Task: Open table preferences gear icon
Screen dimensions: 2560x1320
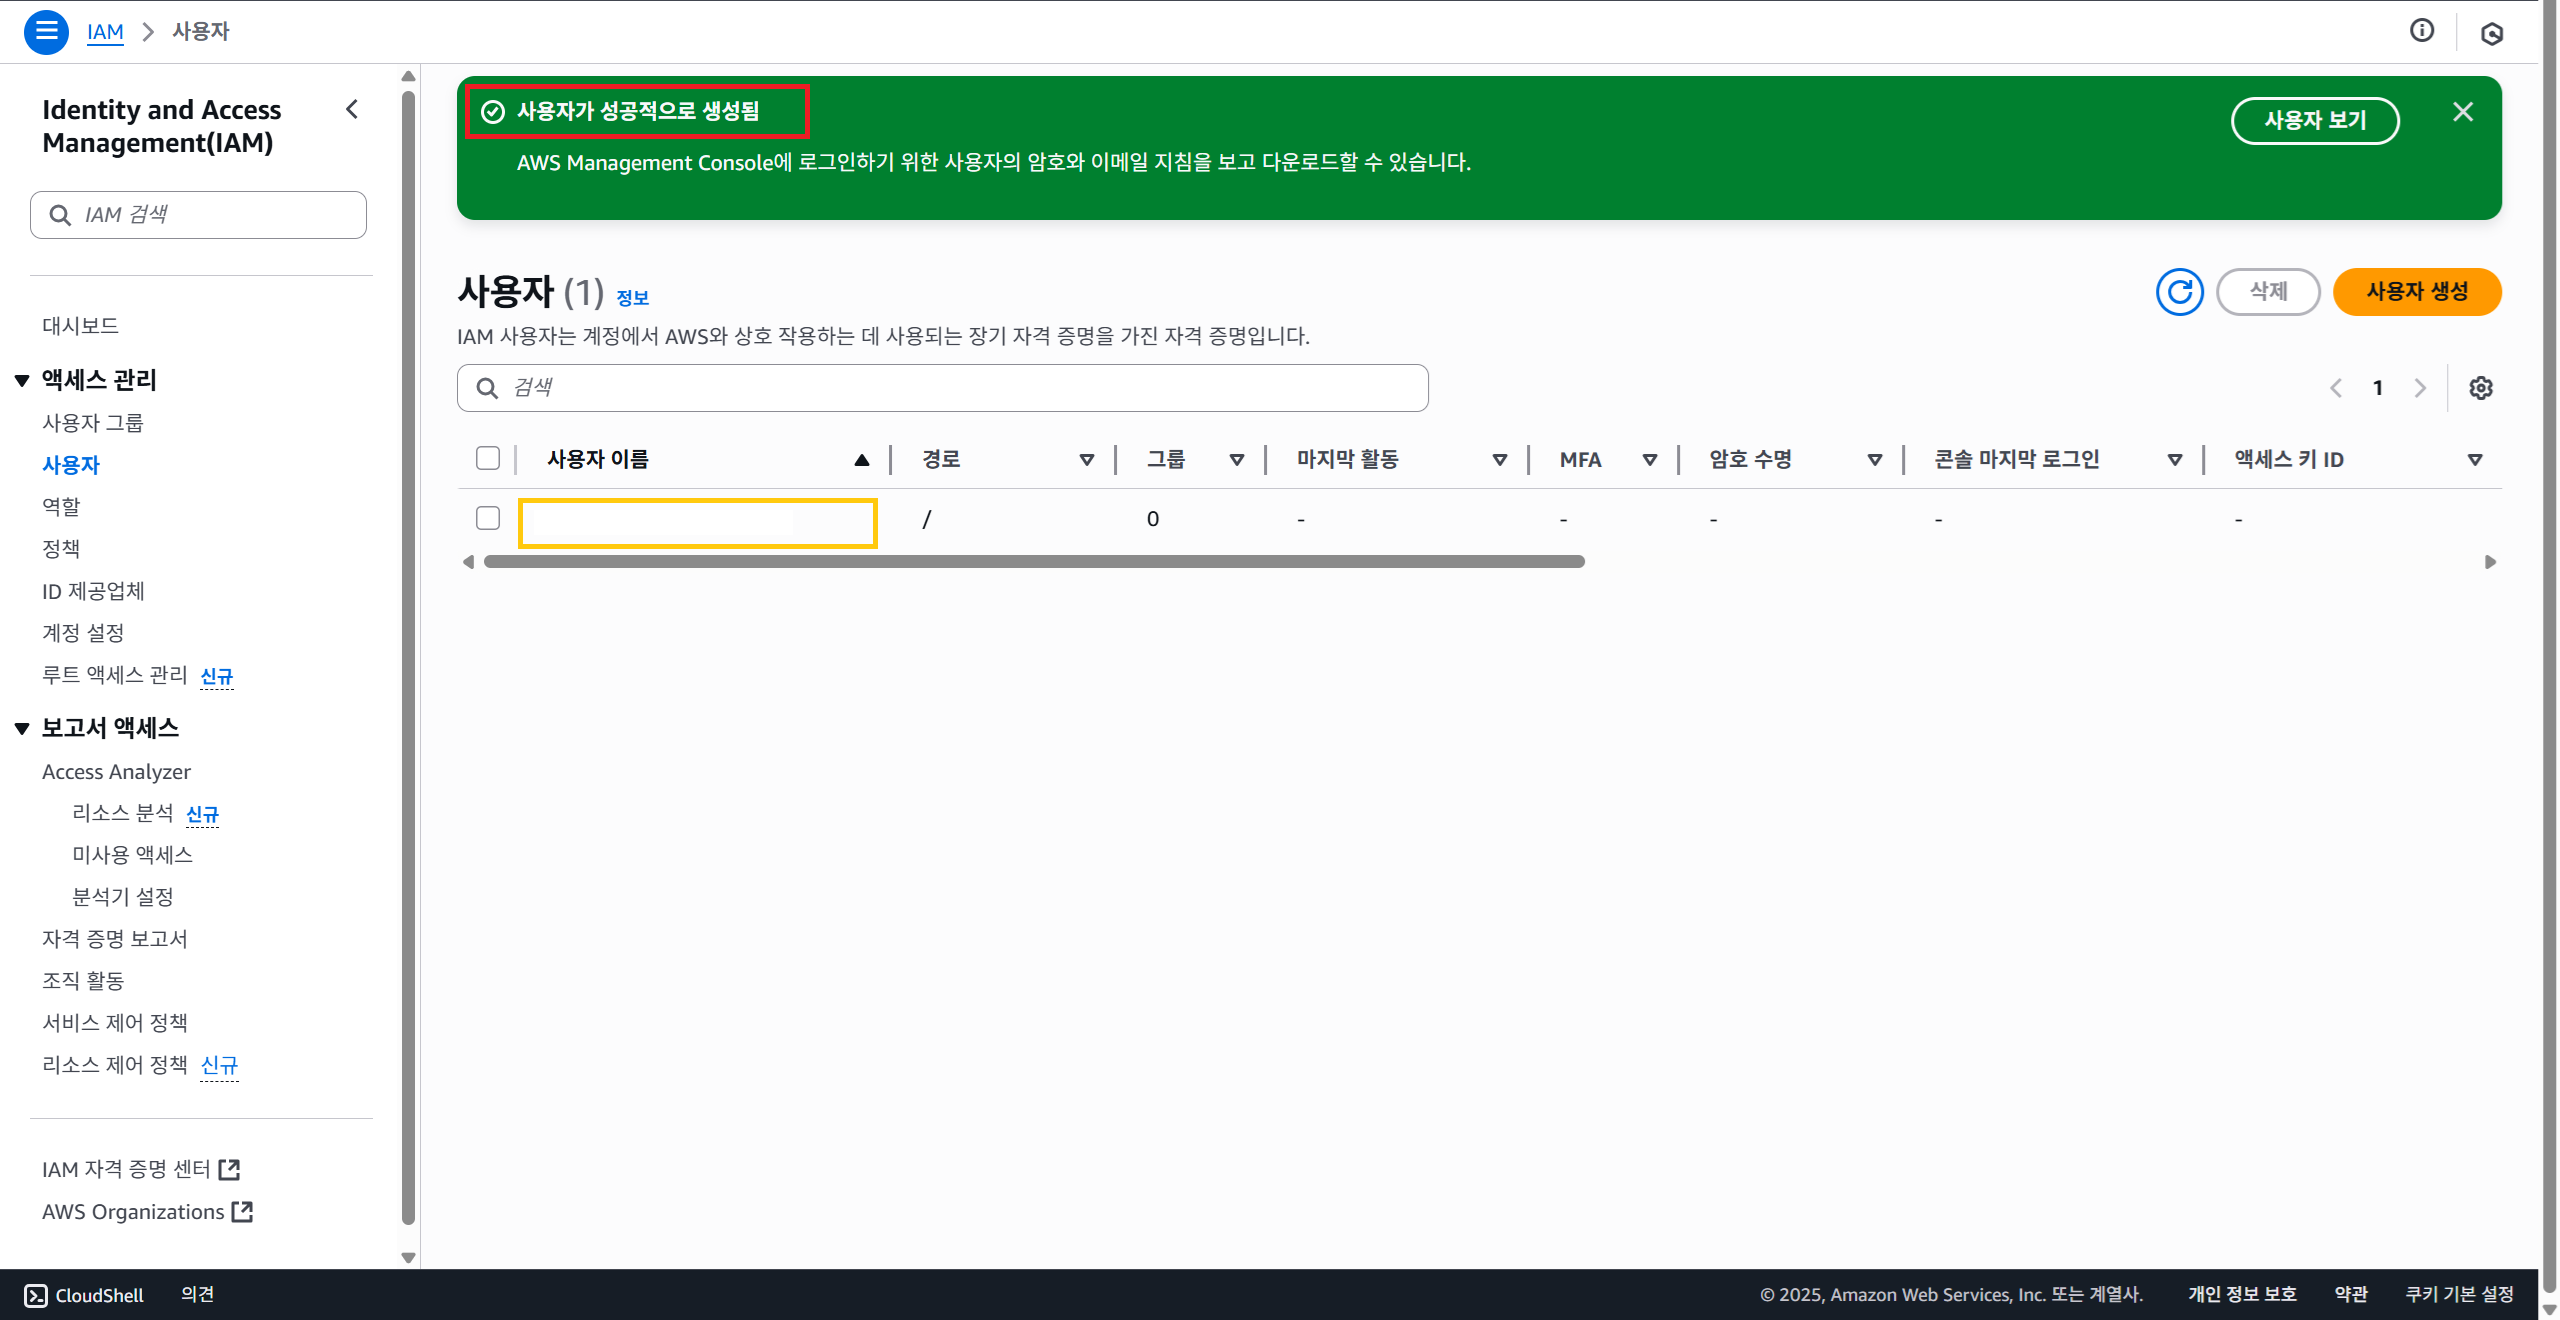Action: tap(2480, 388)
